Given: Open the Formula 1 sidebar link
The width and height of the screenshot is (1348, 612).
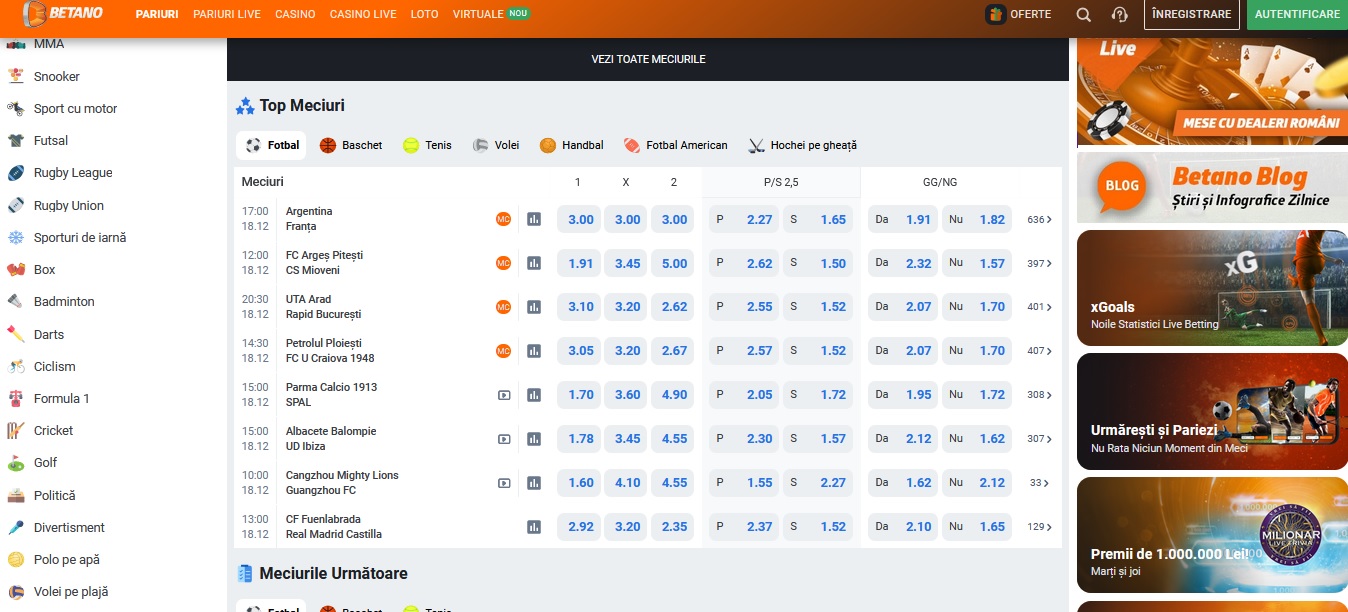Looking at the screenshot, I should pos(62,398).
